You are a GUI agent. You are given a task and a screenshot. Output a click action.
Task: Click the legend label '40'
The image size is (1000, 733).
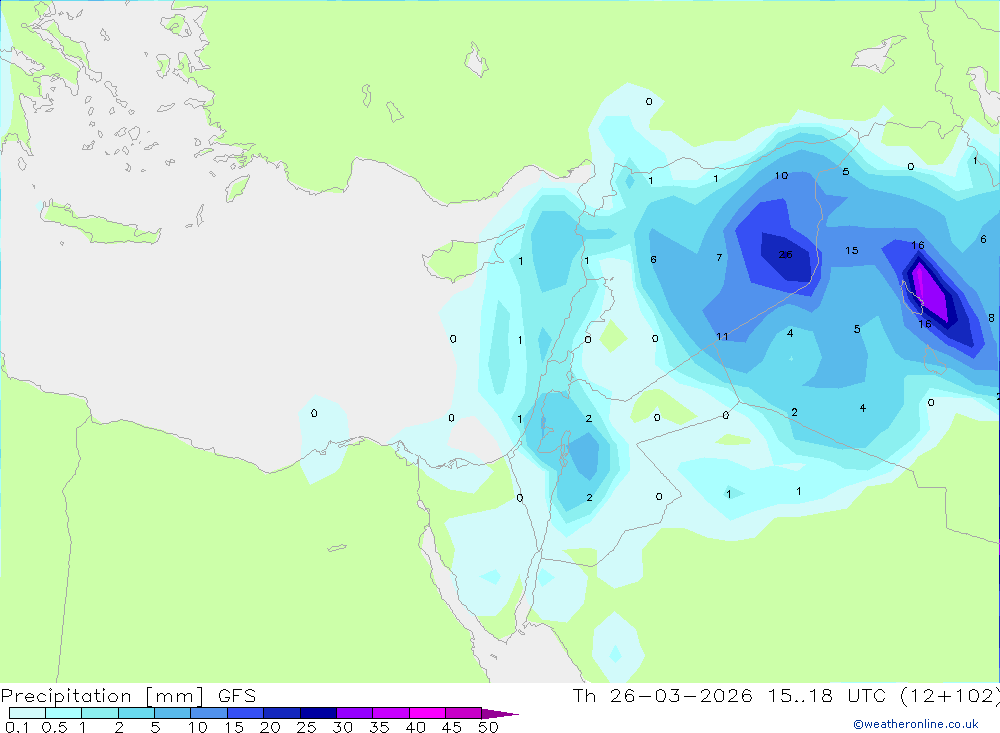point(415,727)
